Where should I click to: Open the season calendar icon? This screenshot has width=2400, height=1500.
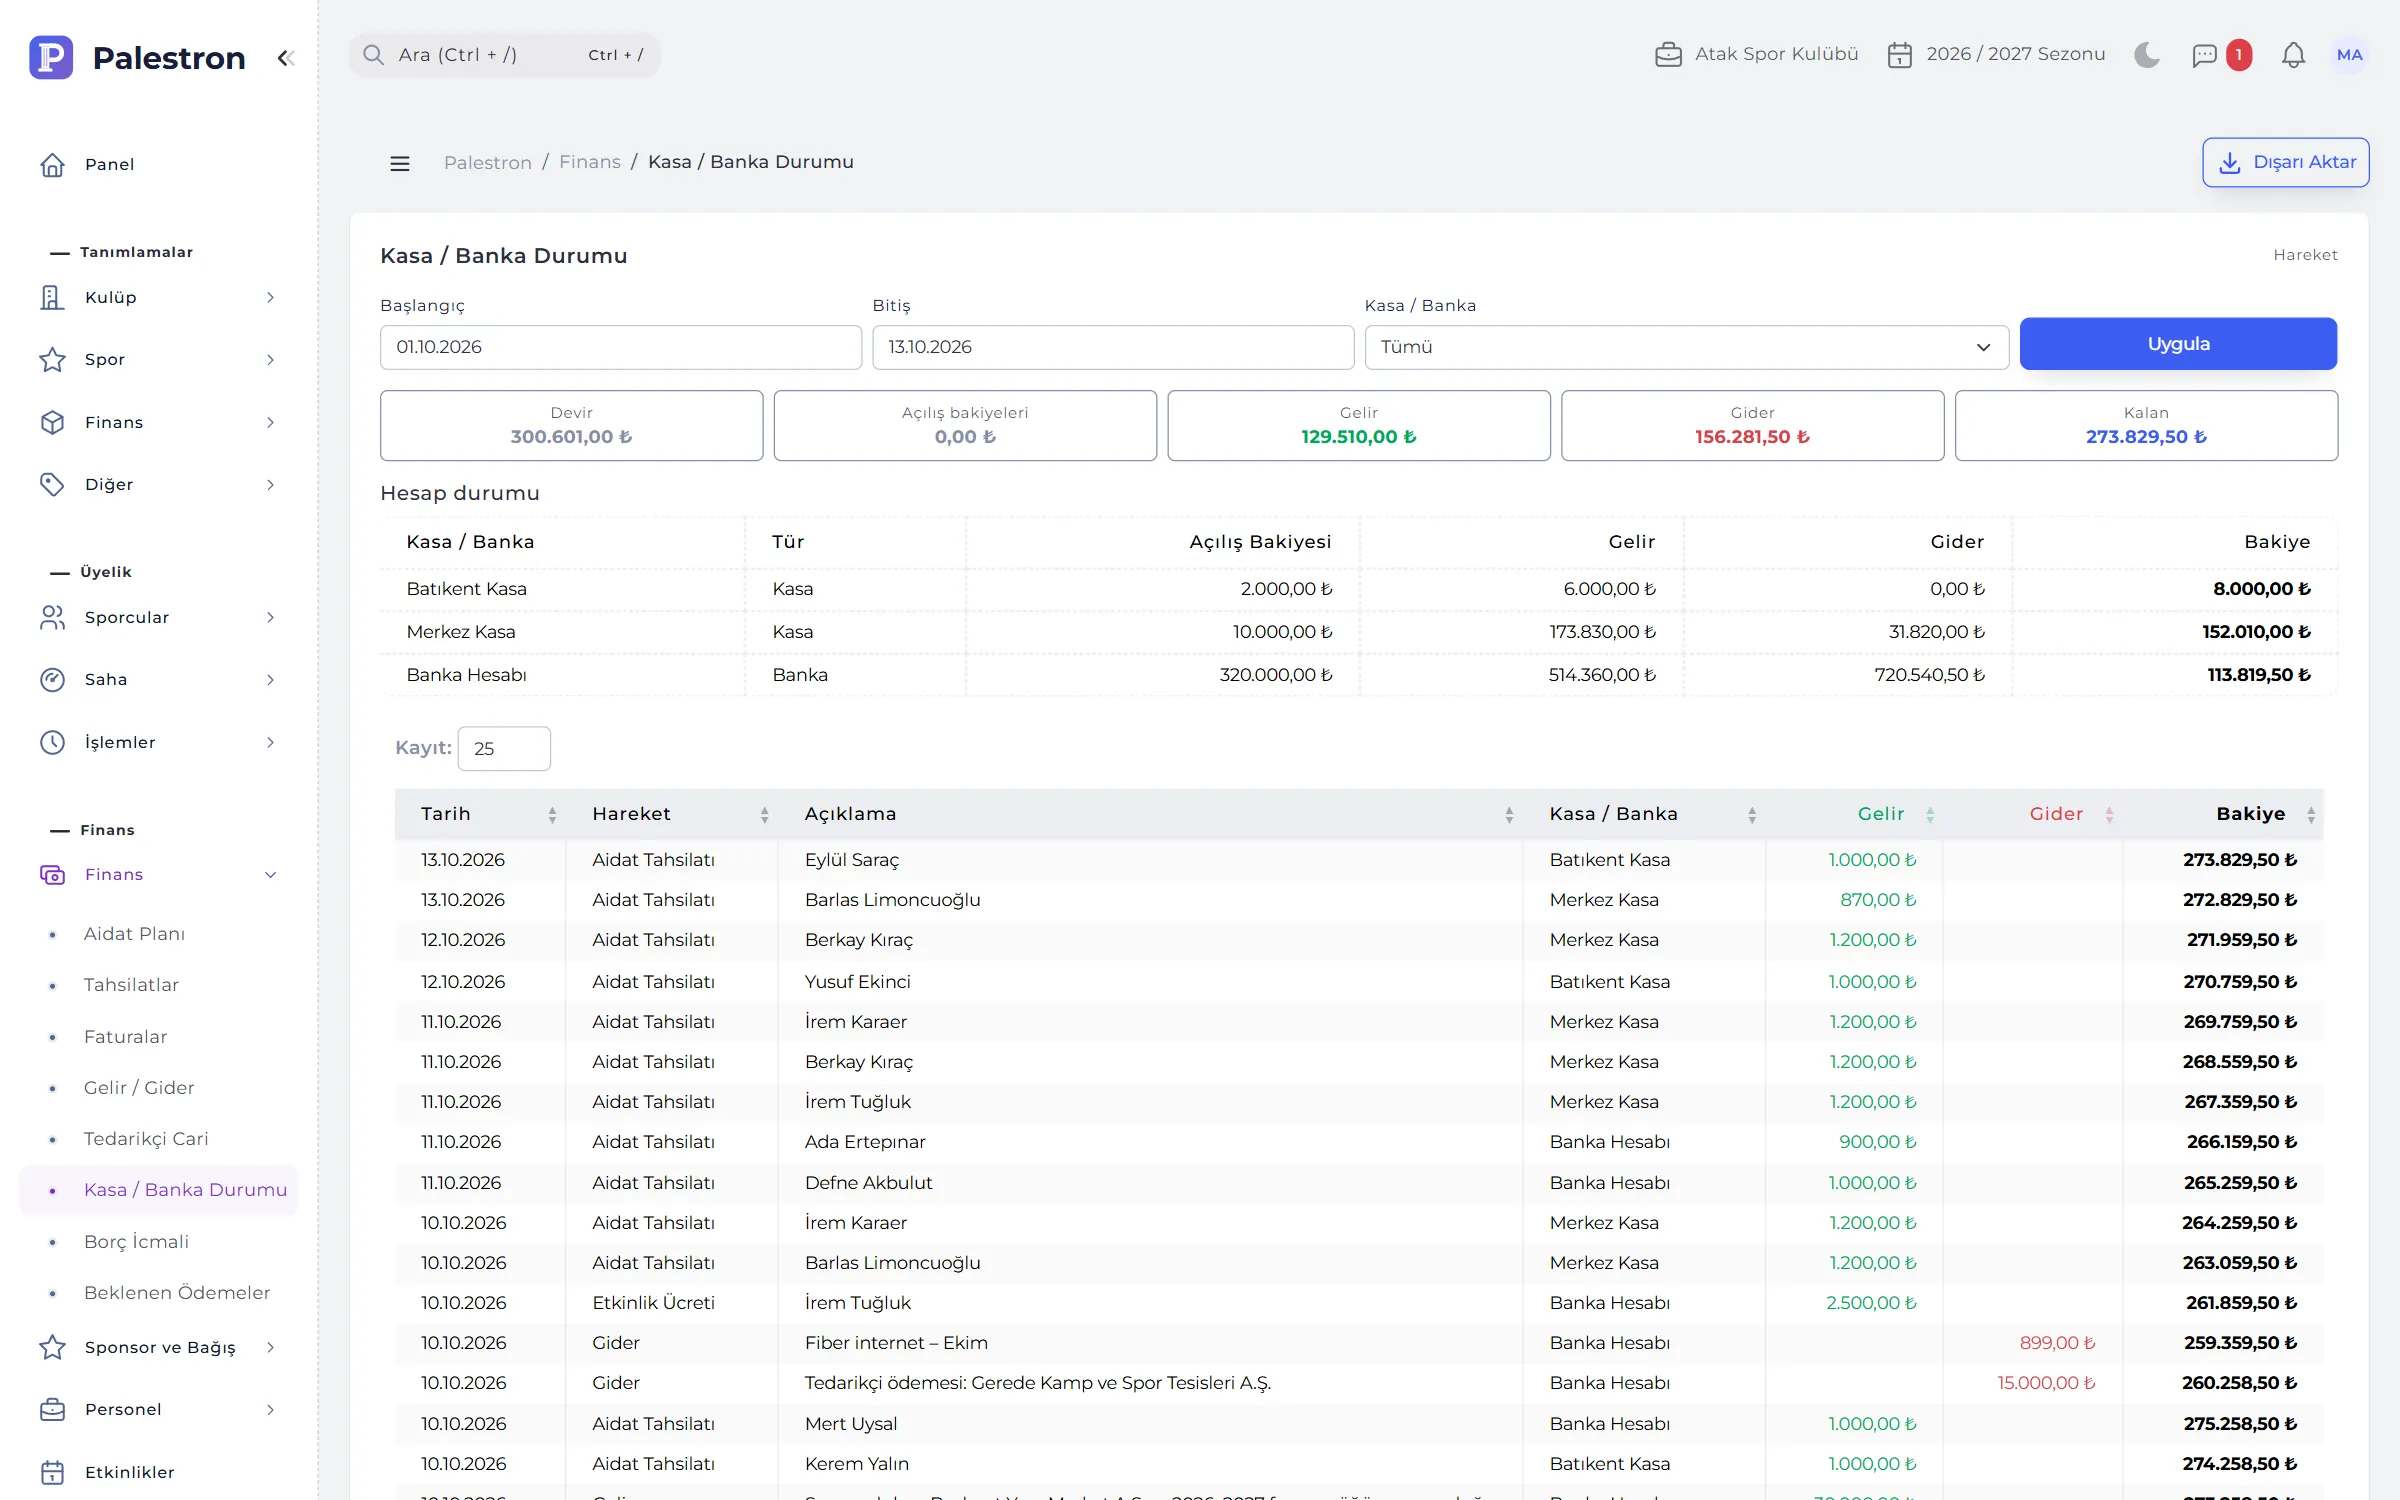pyautogui.click(x=1899, y=54)
